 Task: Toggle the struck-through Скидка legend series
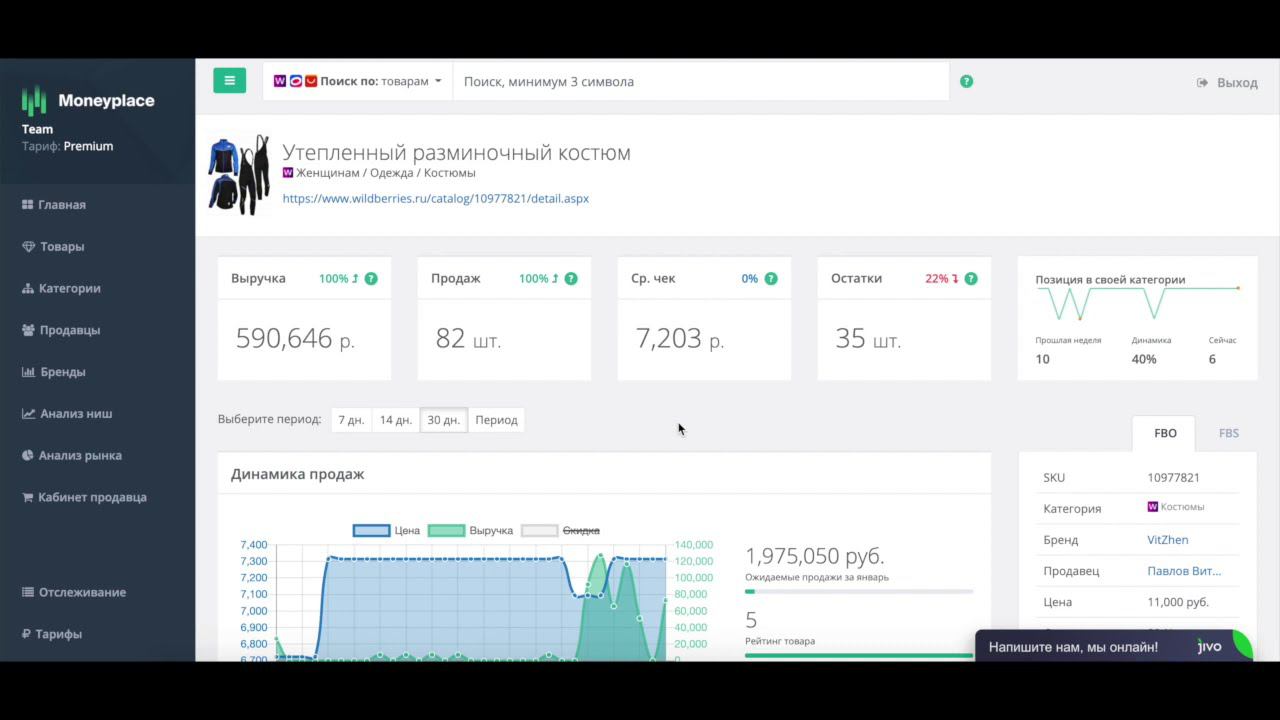[x=560, y=530]
